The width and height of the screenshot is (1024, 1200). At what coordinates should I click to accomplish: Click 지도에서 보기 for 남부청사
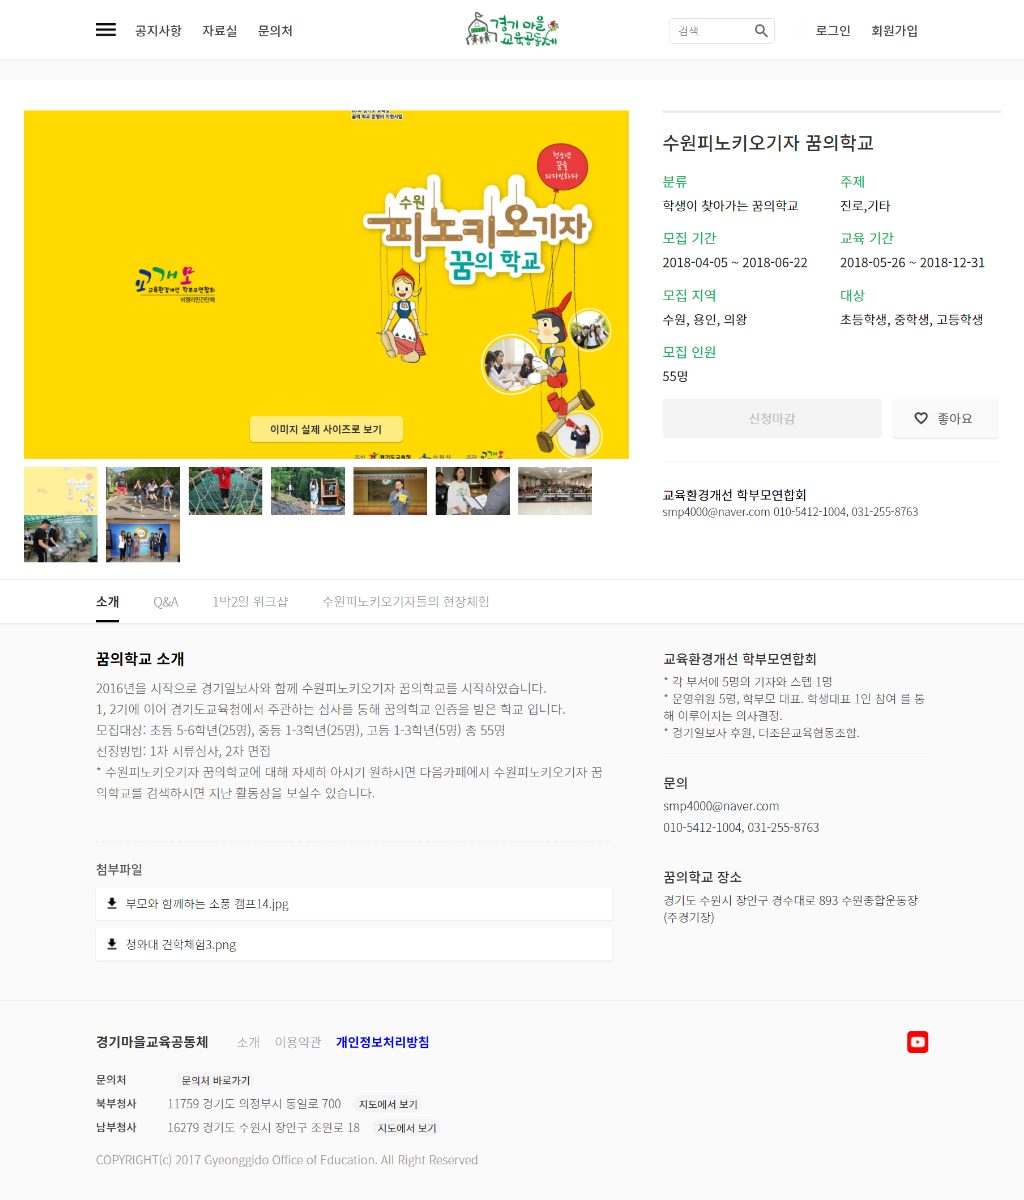[x=406, y=1128]
